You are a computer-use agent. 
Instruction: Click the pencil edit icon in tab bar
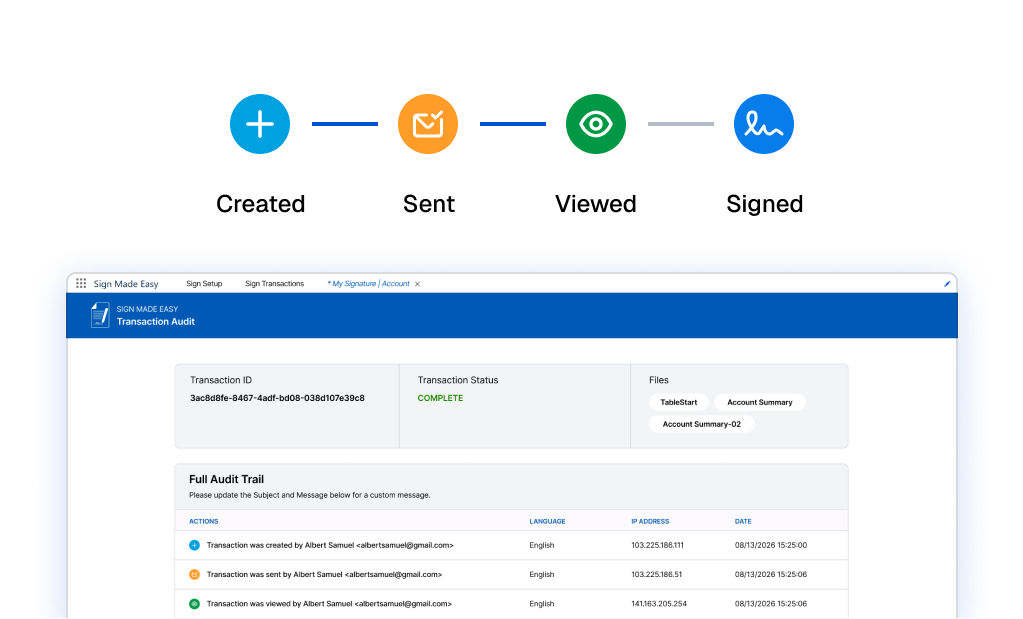click(x=947, y=284)
